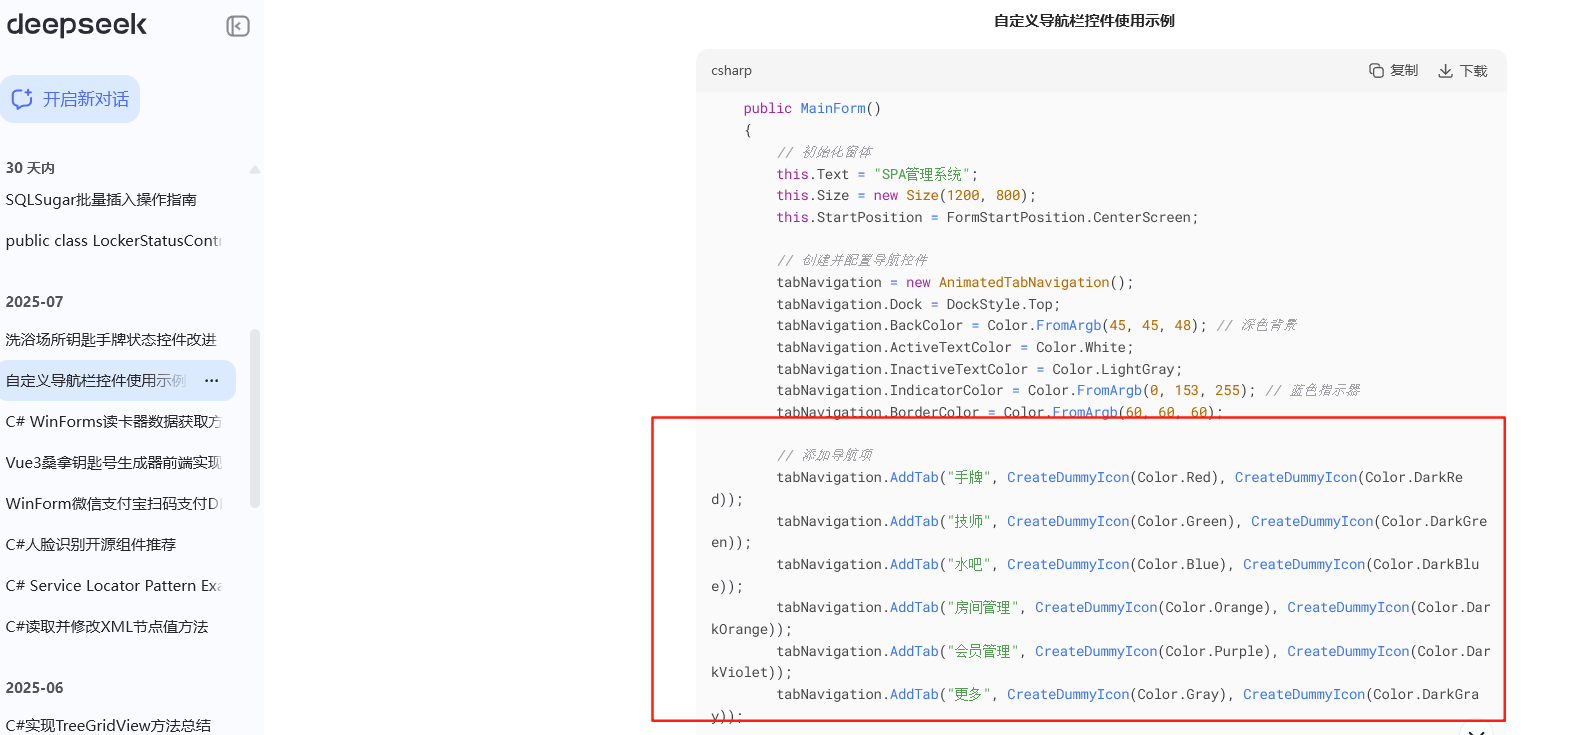Open the C# Service Locator Pattern chat
The width and height of the screenshot is (1579, 735).
coord(113,586)
